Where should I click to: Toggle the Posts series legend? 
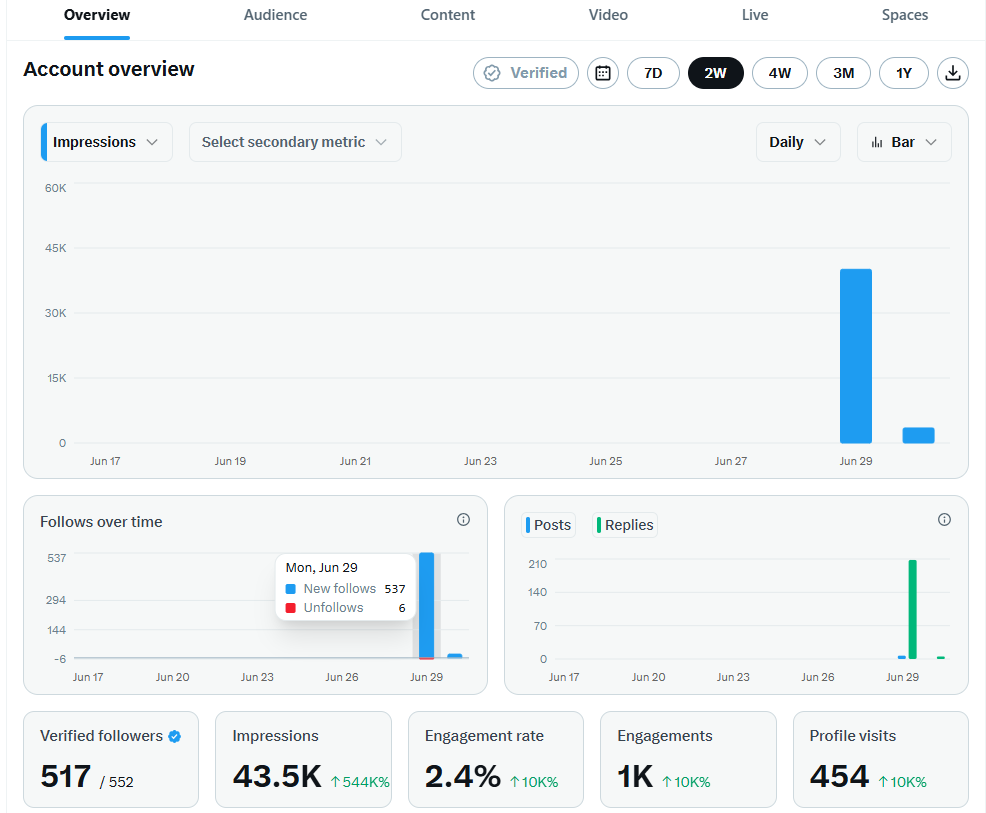coord(549,525)
